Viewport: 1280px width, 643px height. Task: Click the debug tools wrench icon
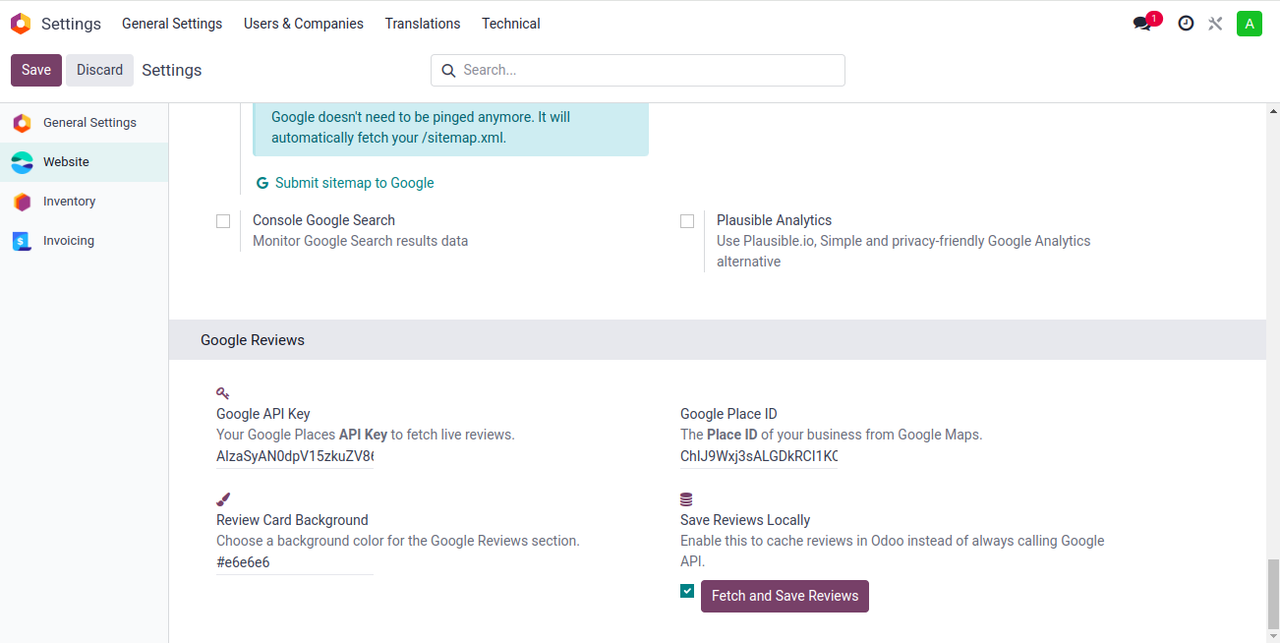(1215, 23)
